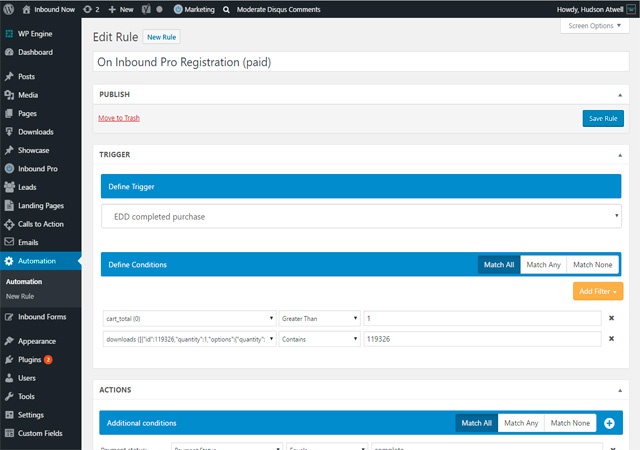Collapse the Publish panel
The height and width of the screenshot is (450, 640).
pyautogui.click(x=620, y=95)
